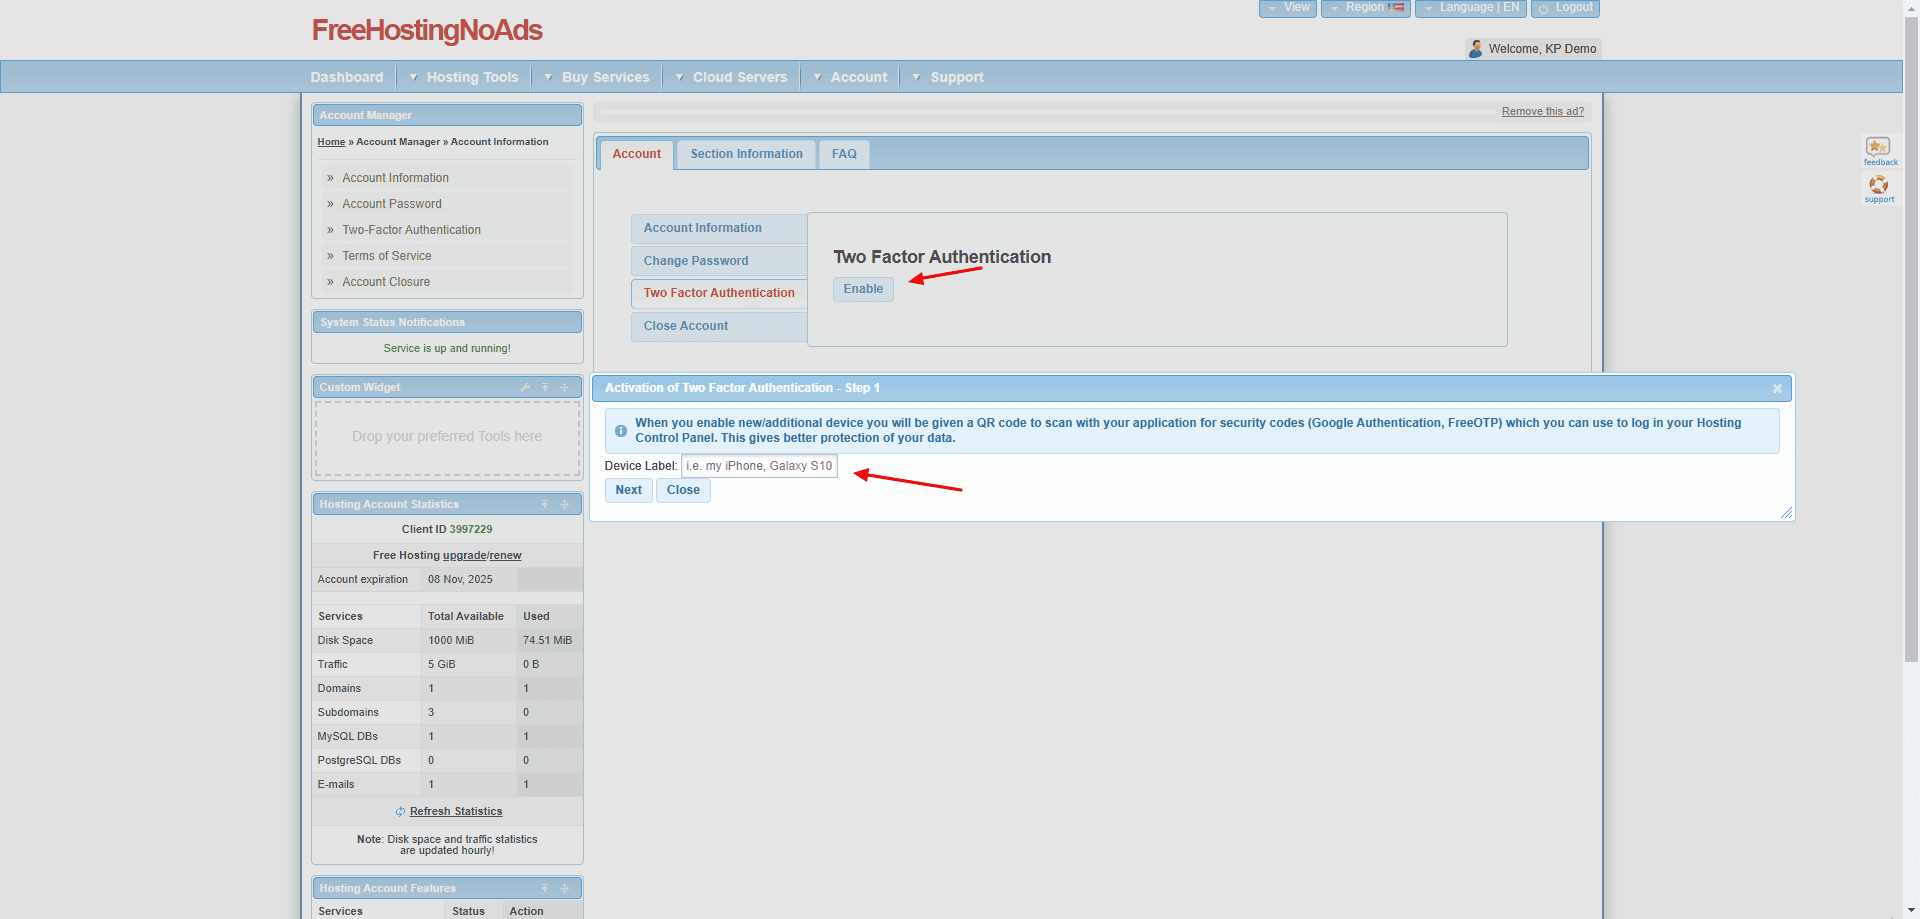Open the FAQ tab
Viewport: 1920px width, 919px height.
coord(844,154)
